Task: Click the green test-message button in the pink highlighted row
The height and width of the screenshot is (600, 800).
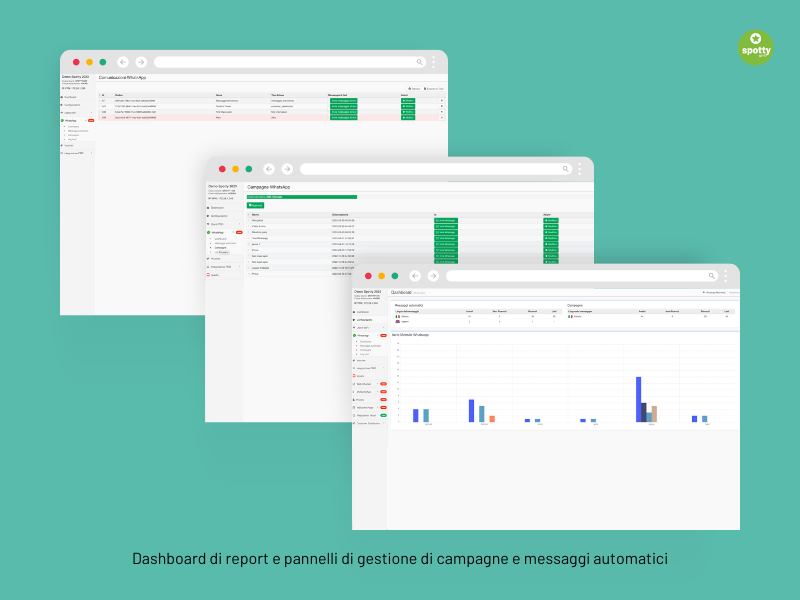Action: 344,118
